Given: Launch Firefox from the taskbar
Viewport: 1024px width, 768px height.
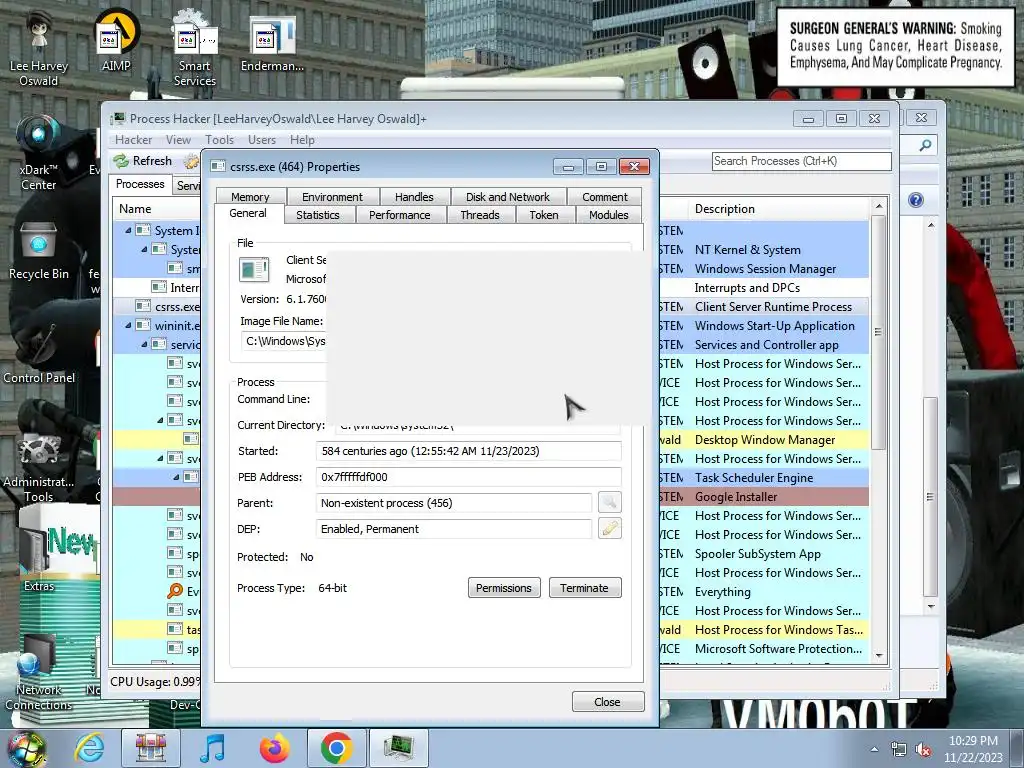Looking at the screenshot, I should click(x=275, y=748).
